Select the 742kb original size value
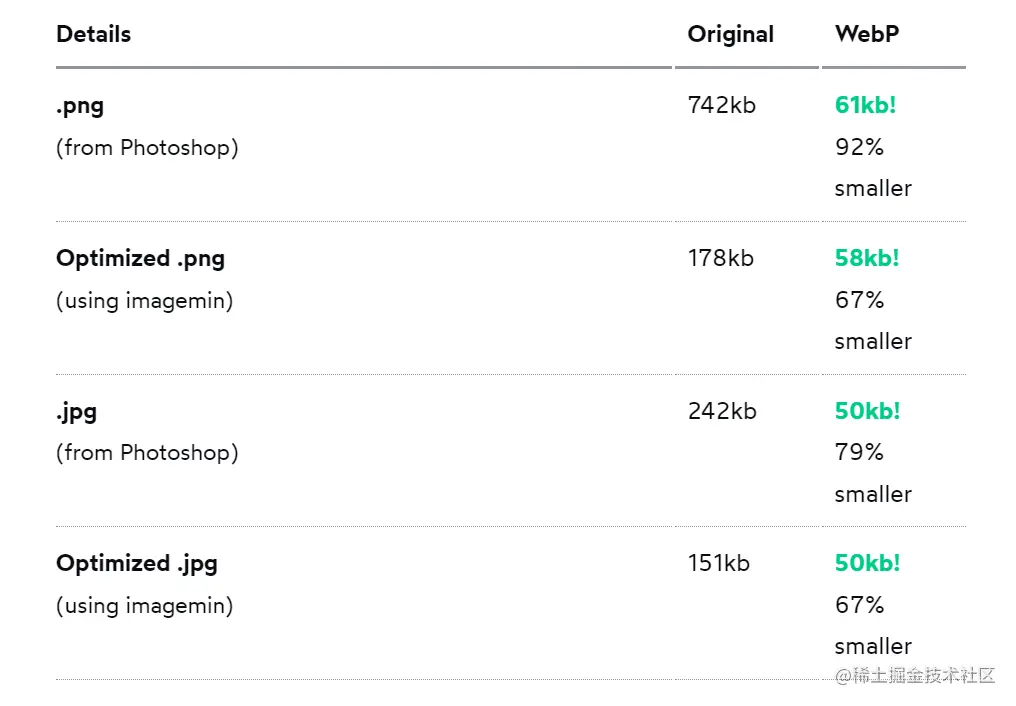1016x706 pixels. [x=721, y=105]
